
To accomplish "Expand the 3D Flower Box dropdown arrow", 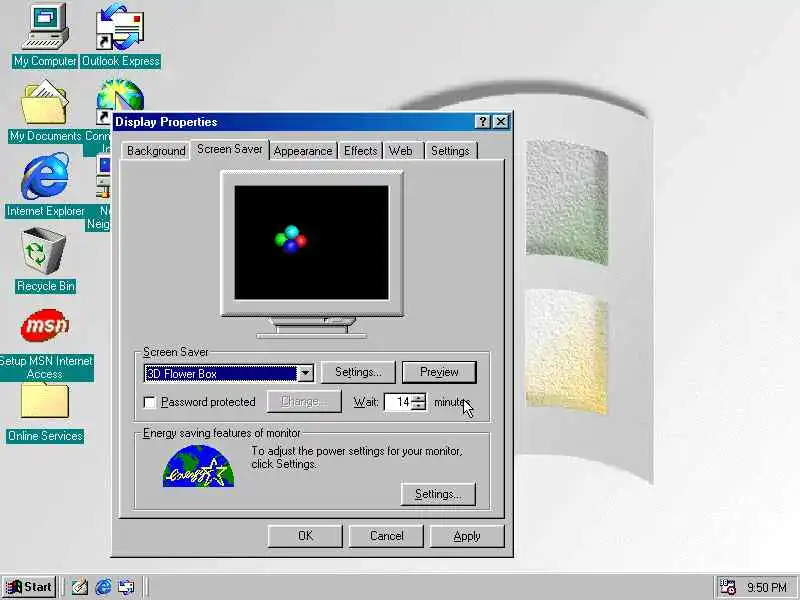I will tap(305, 373).
